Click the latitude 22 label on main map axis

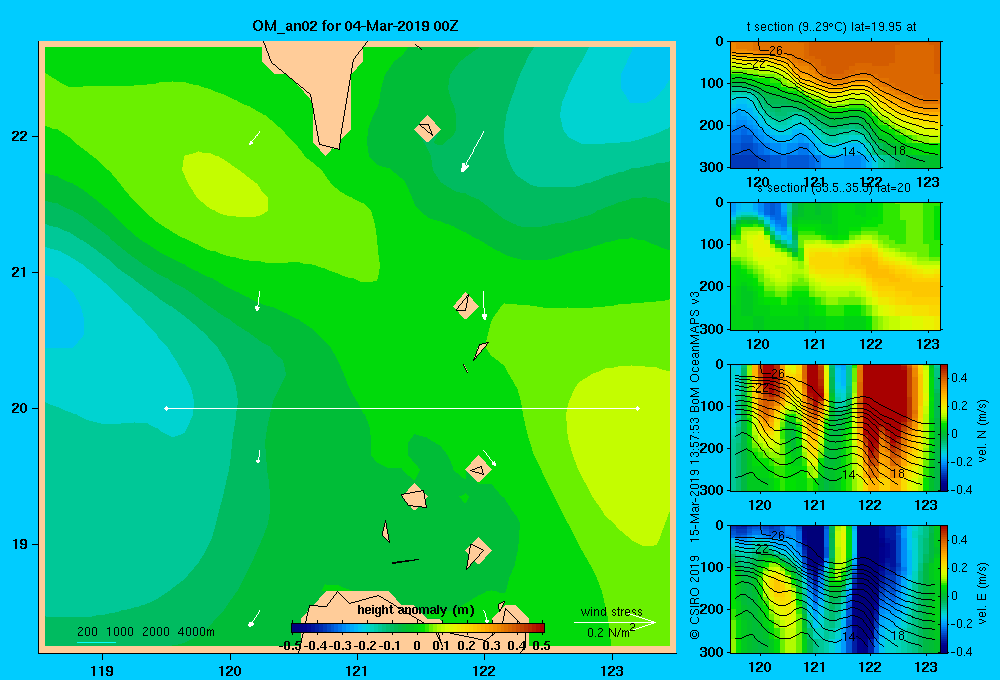(x=20, y=136)
